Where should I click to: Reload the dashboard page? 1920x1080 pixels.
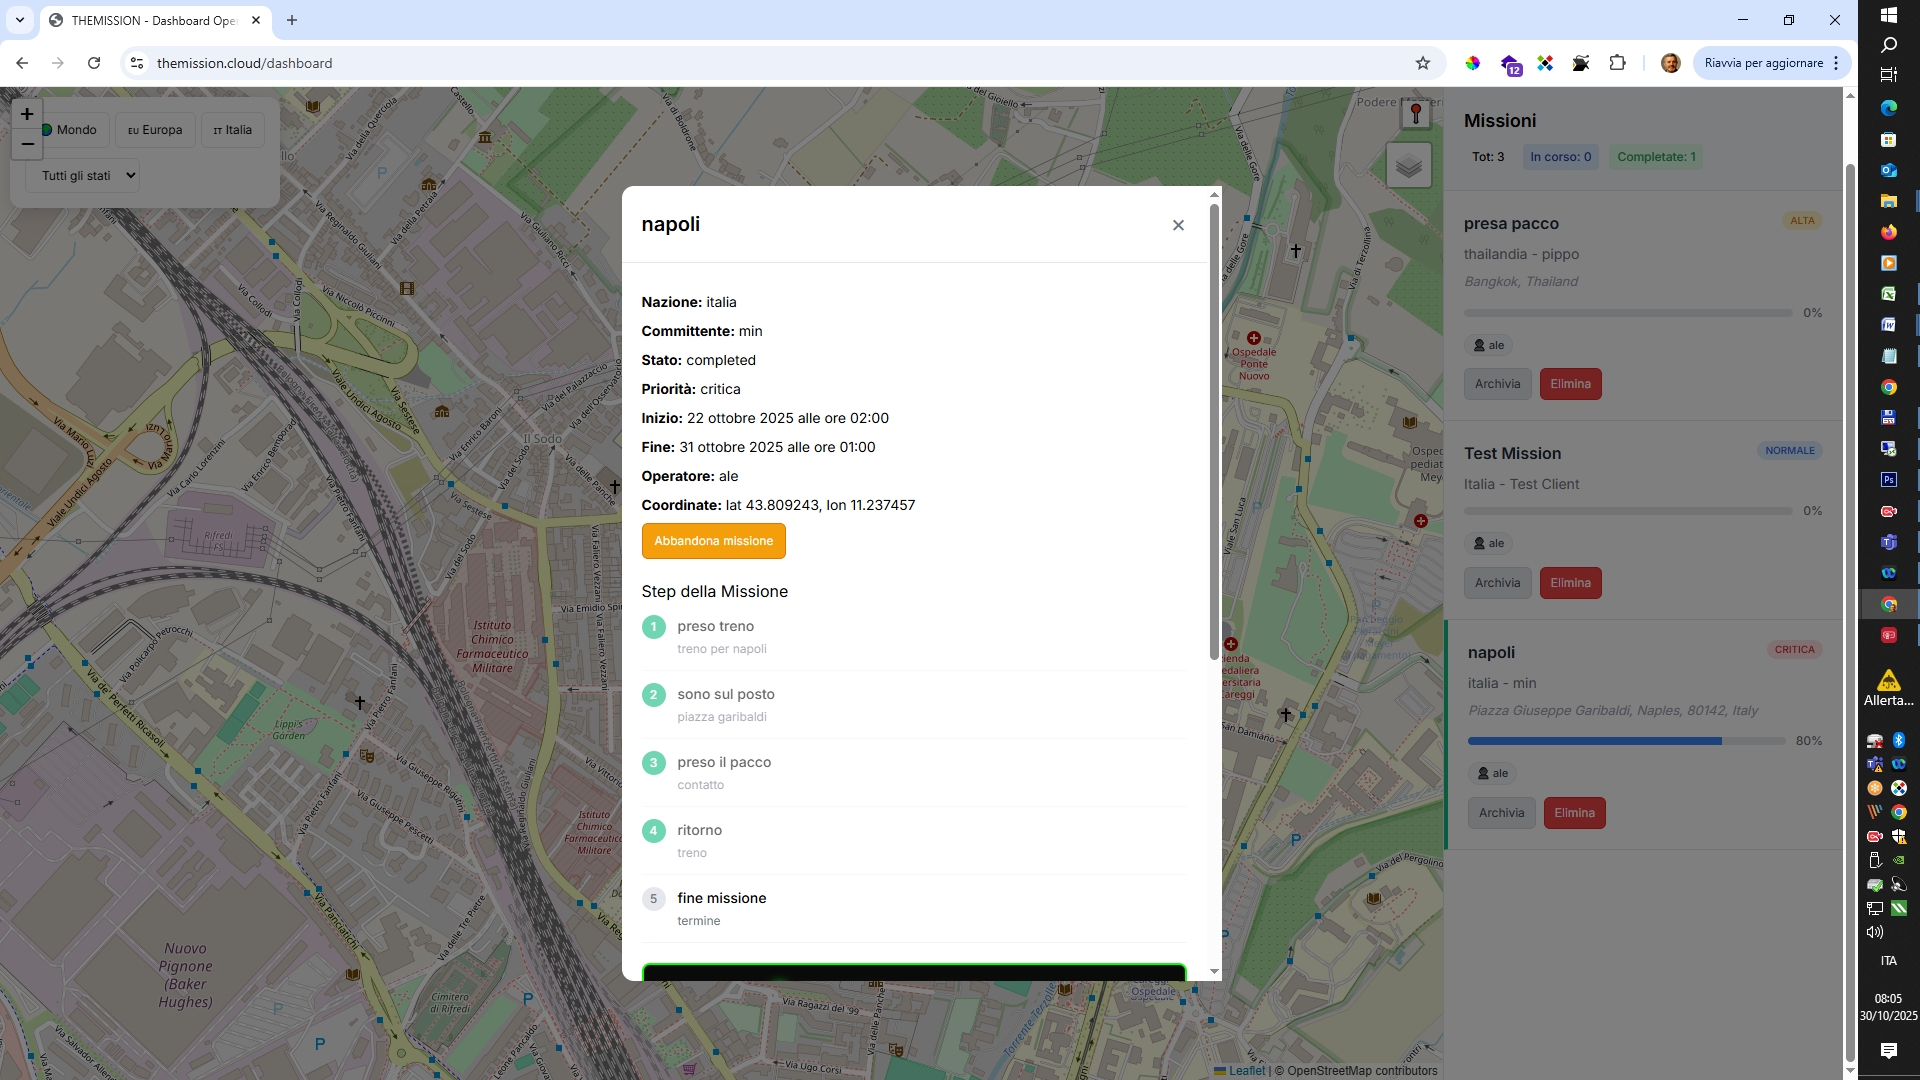(94, 63)
